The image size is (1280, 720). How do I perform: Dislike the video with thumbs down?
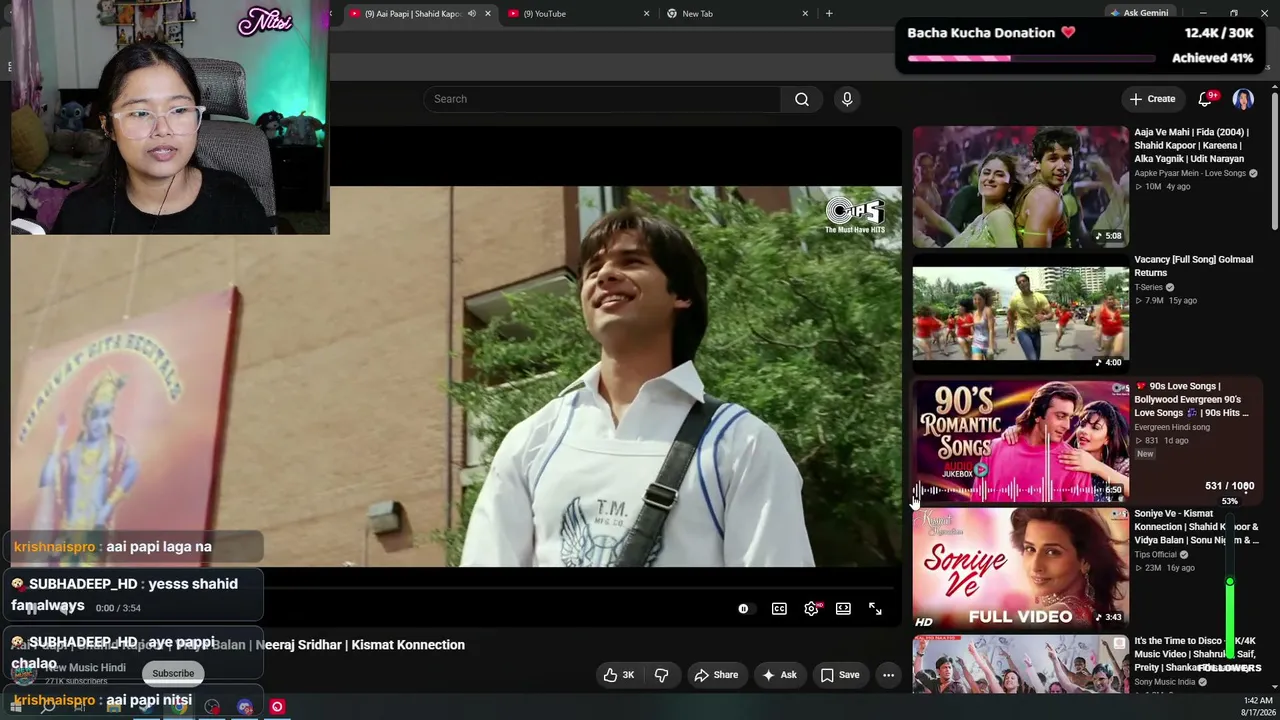[661, 675]
